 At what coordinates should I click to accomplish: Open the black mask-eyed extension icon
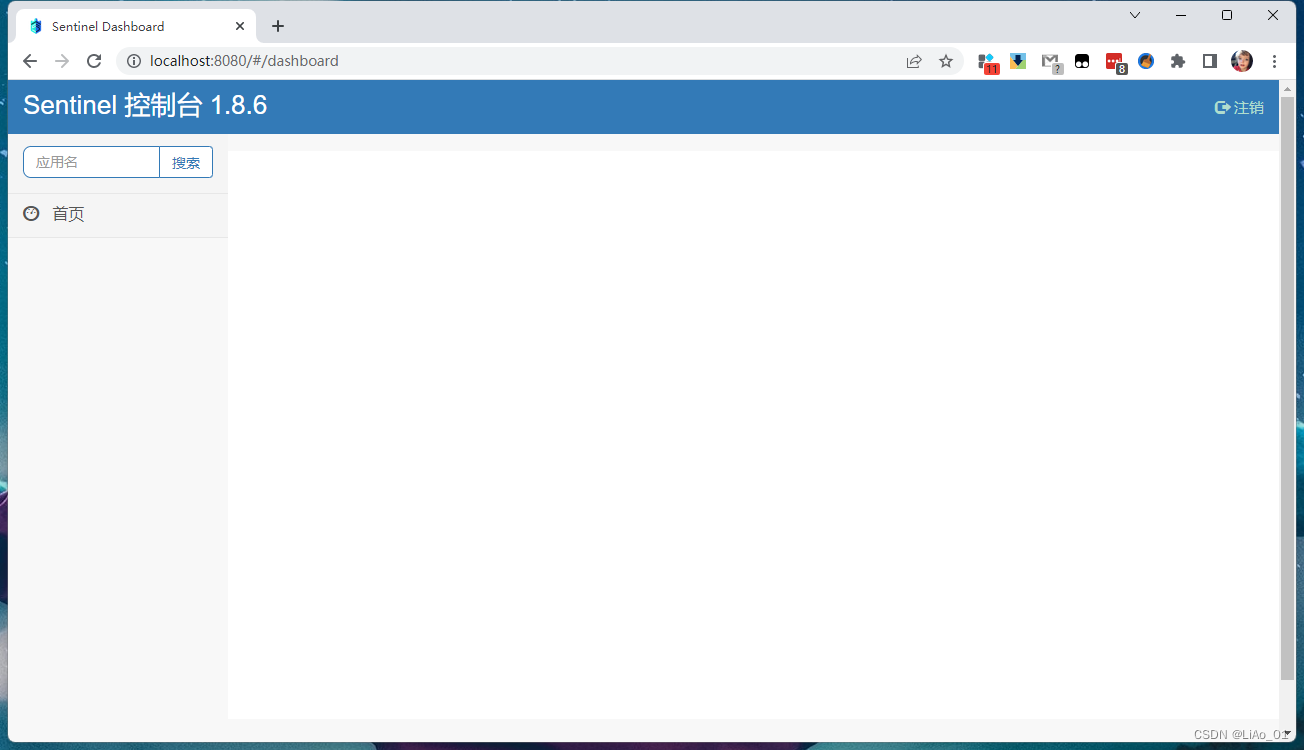click(1082, 61)
